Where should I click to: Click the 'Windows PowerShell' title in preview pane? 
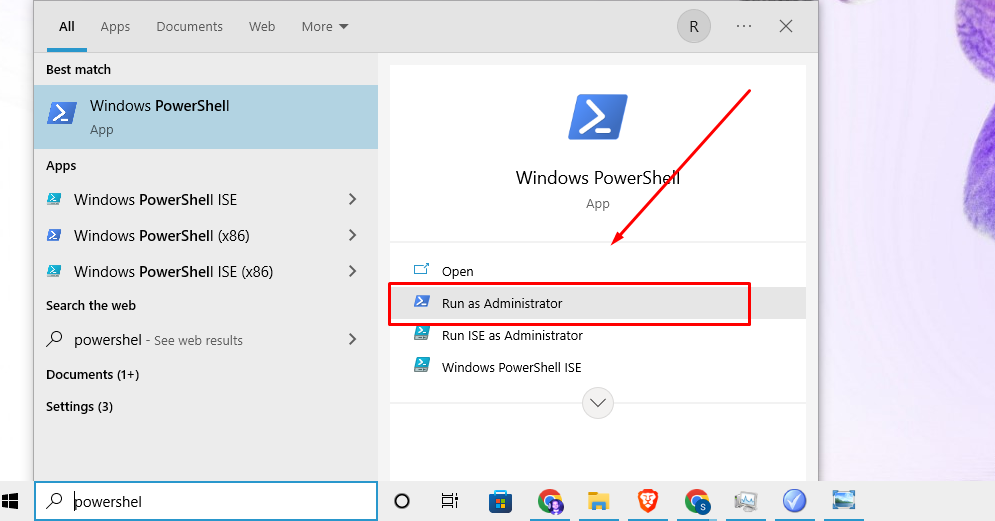coord(598,178)
